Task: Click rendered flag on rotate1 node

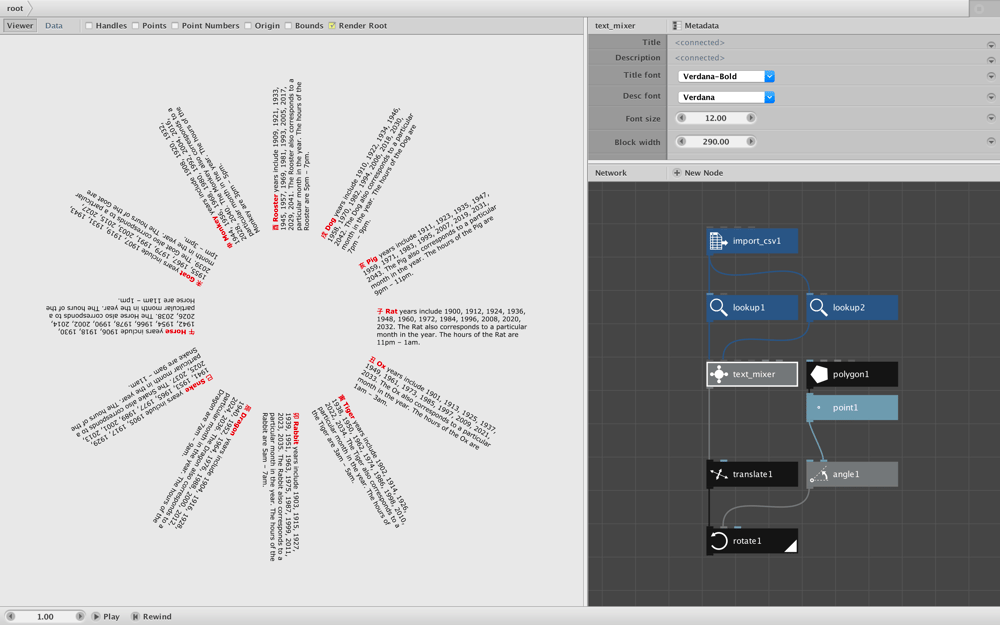Action: [791, 545]
